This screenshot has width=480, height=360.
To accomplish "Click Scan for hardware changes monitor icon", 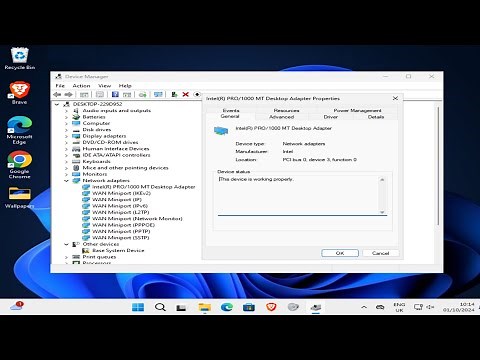I will point(158,95).
